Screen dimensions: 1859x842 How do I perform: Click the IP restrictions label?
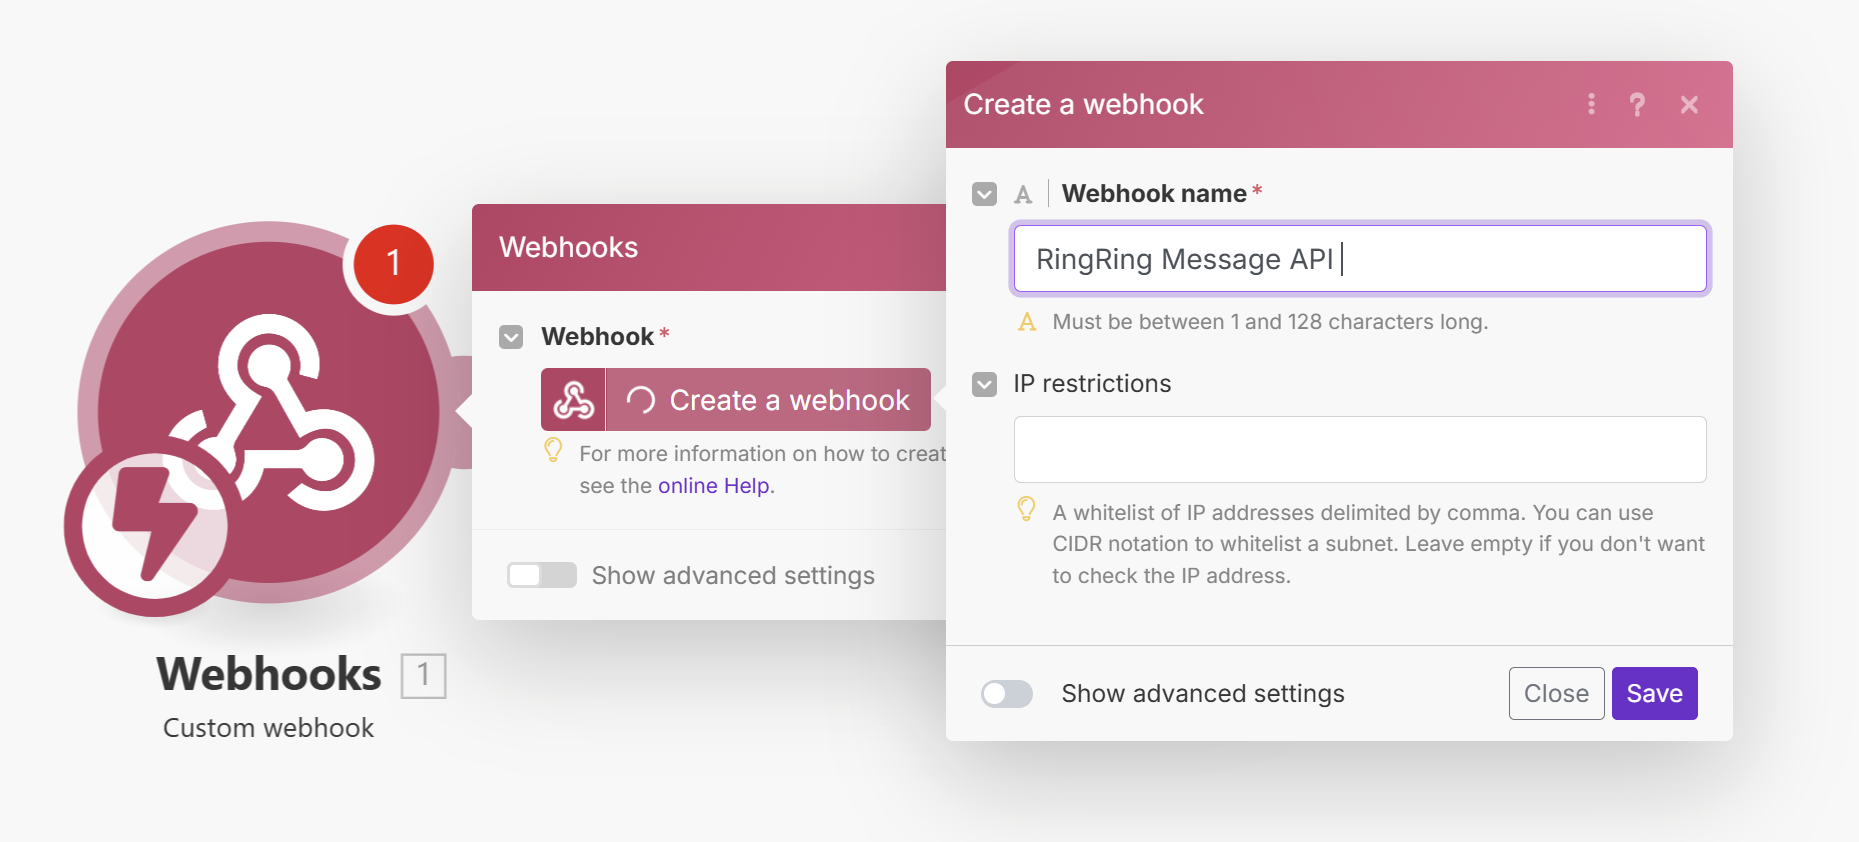[x=1092, y=384]
